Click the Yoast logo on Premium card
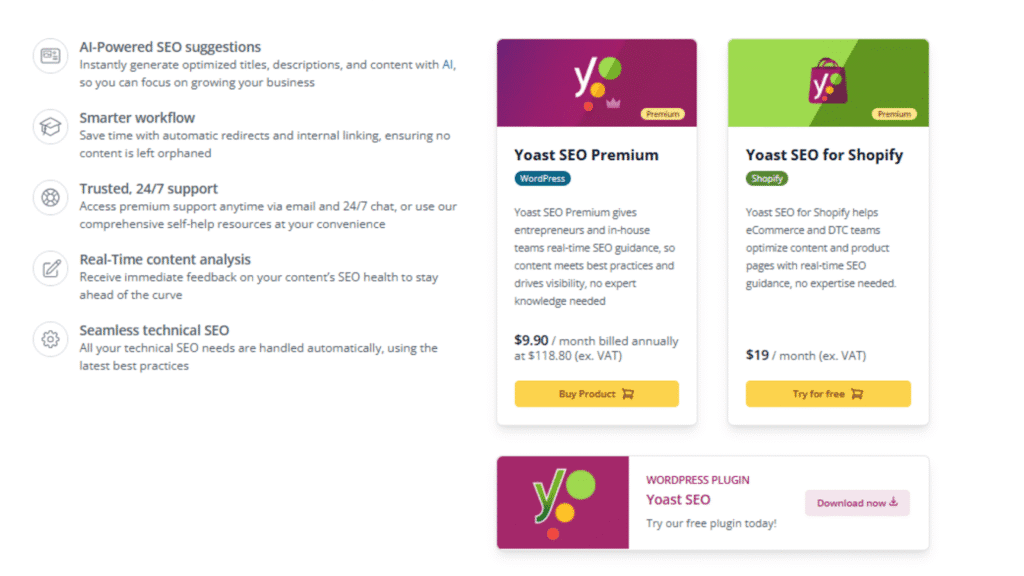 pyautogui.click(x=596, y=80)
